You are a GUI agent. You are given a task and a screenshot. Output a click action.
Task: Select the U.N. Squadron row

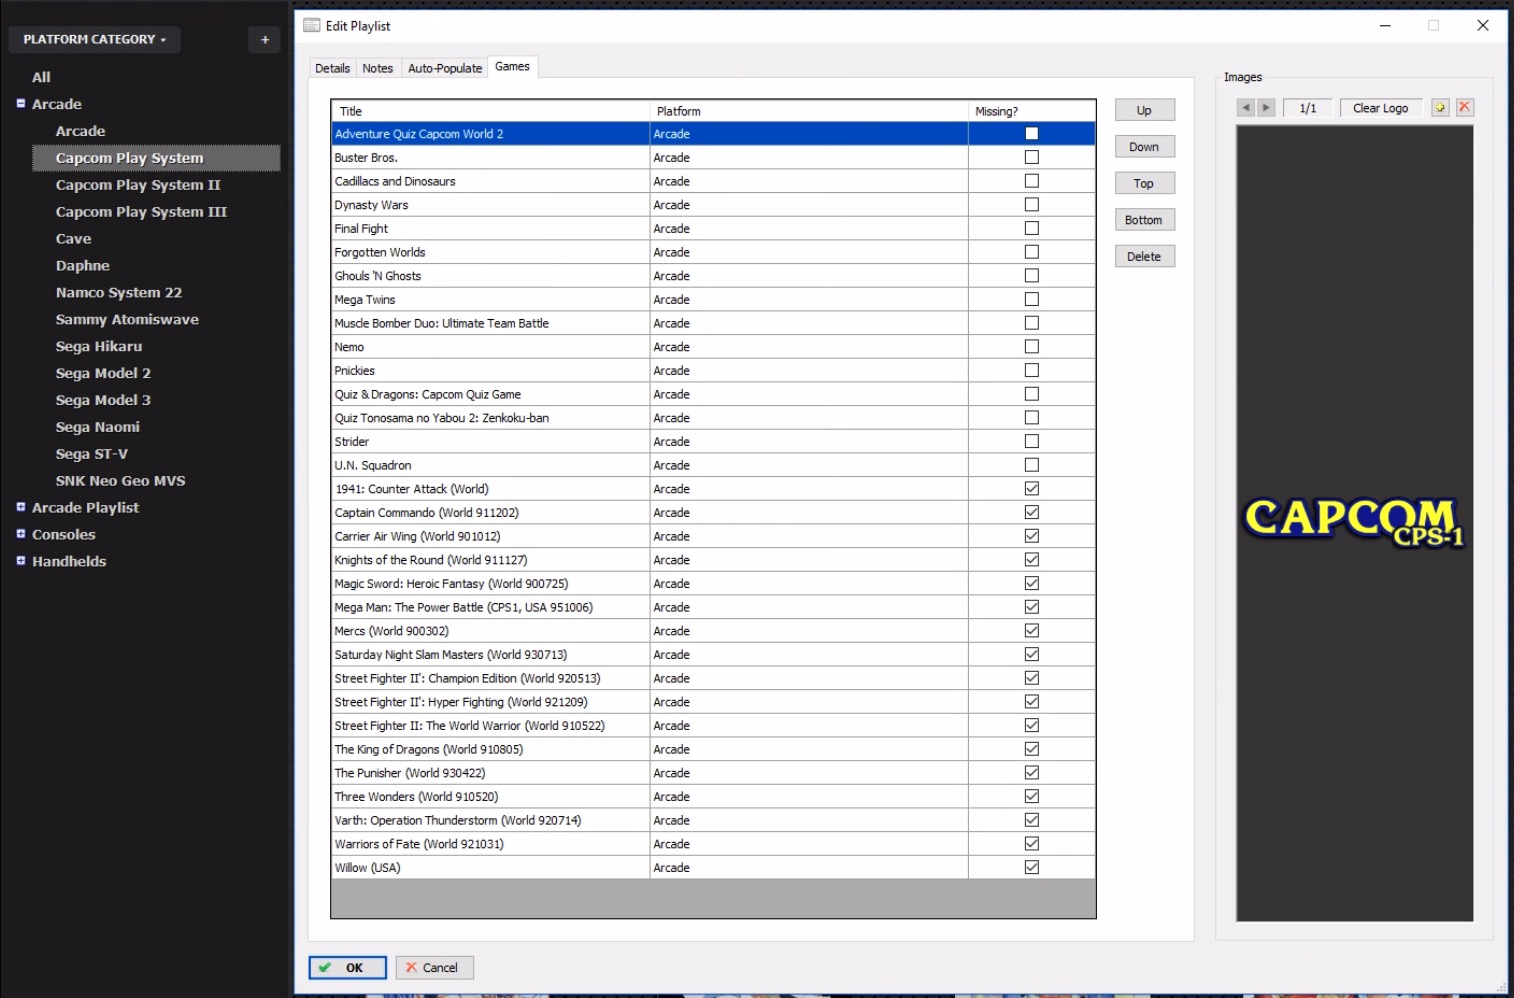(x=713, y=465)
